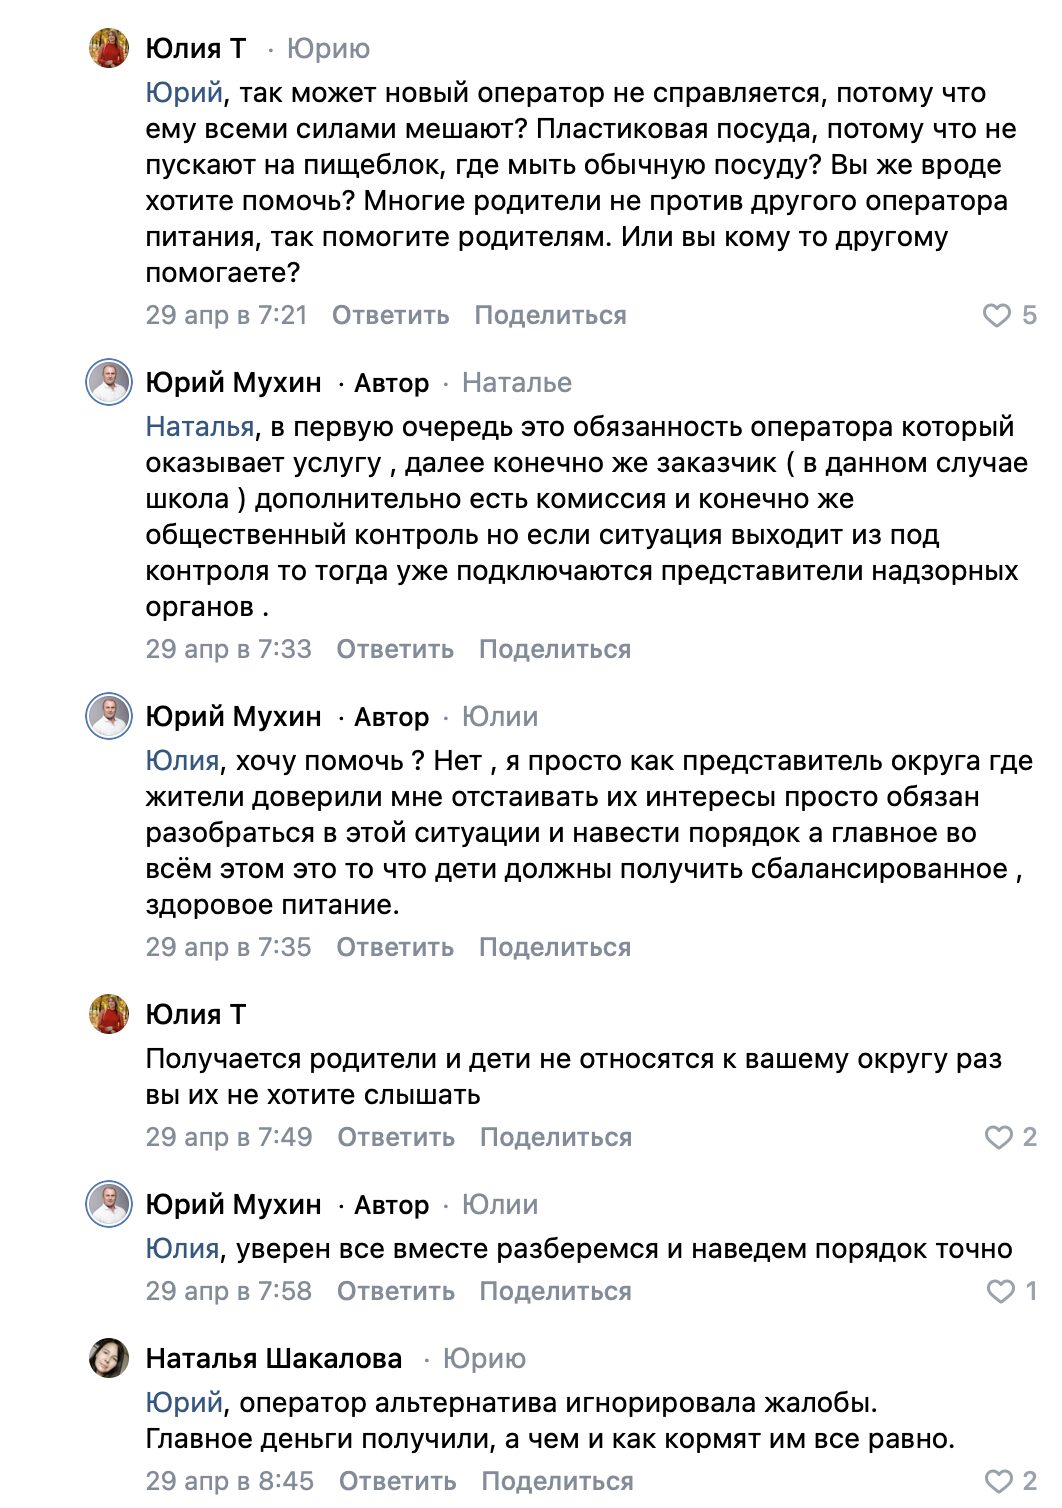Reply to Юрий Мухин's 7:35 comment
1062x1508 pixels.
pos(394,948)
